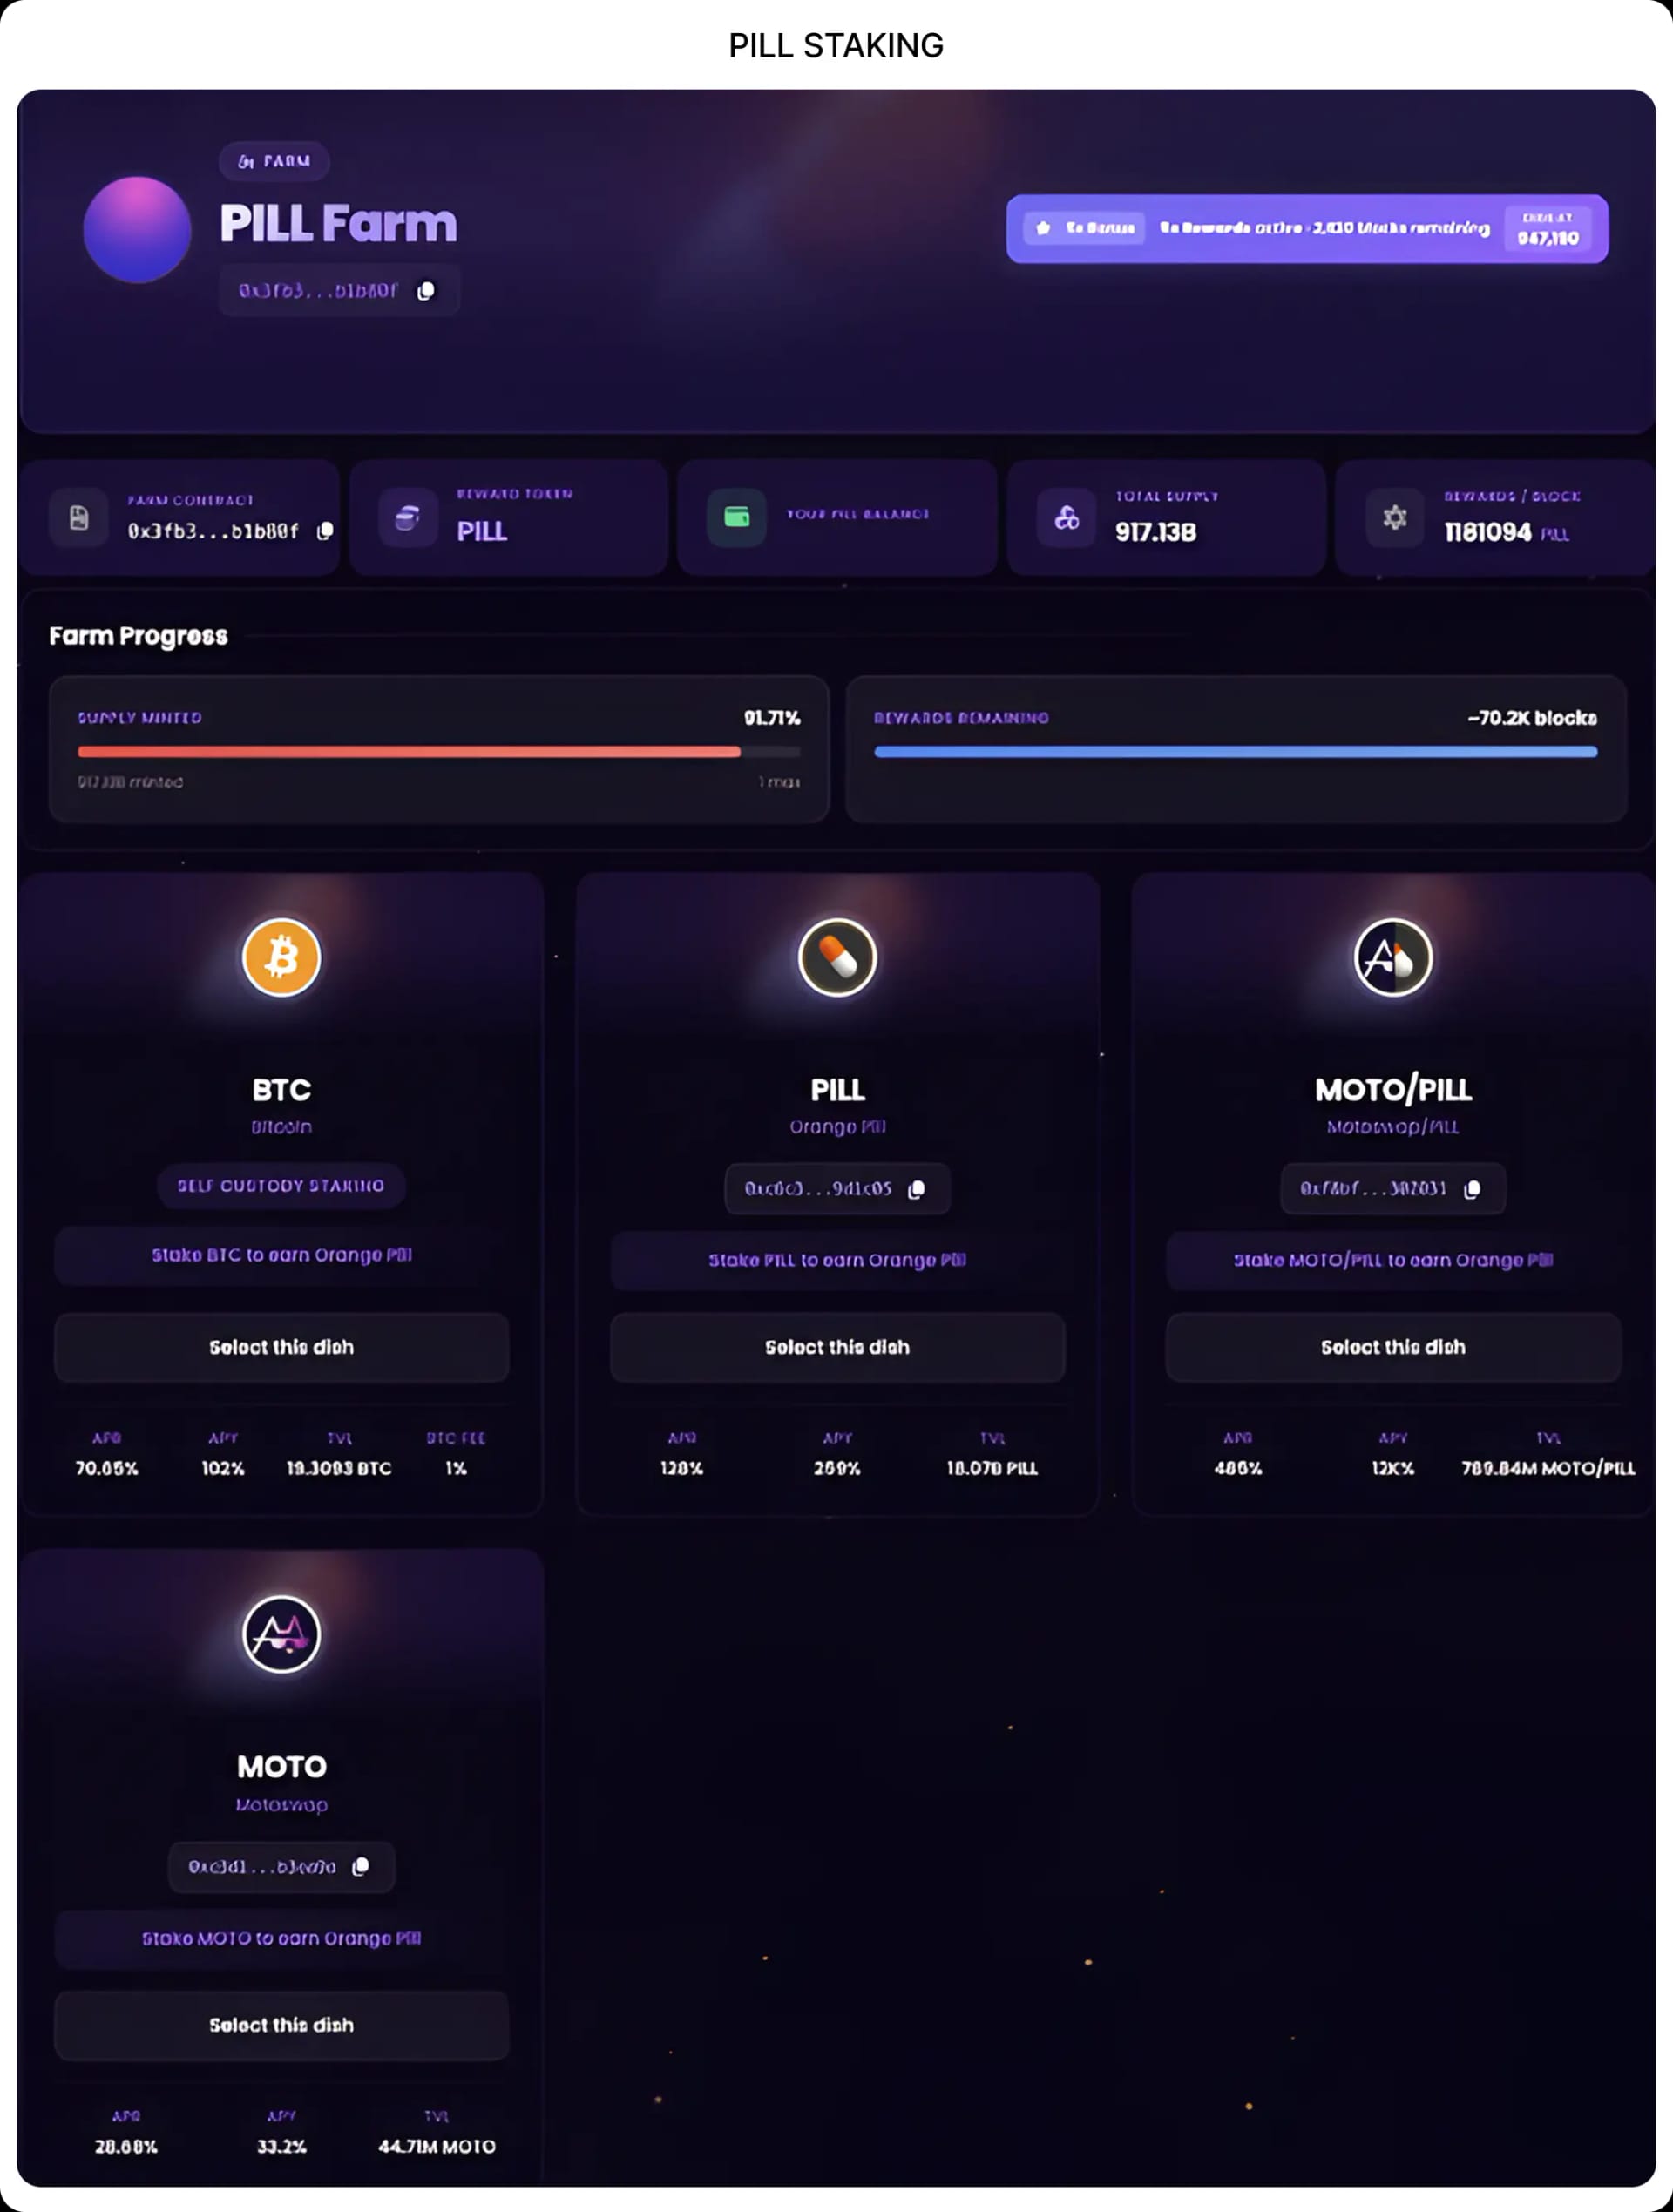Click the purple rewards status banner
Viewport: 1673px width, 2212px height.
(1307, 229)
